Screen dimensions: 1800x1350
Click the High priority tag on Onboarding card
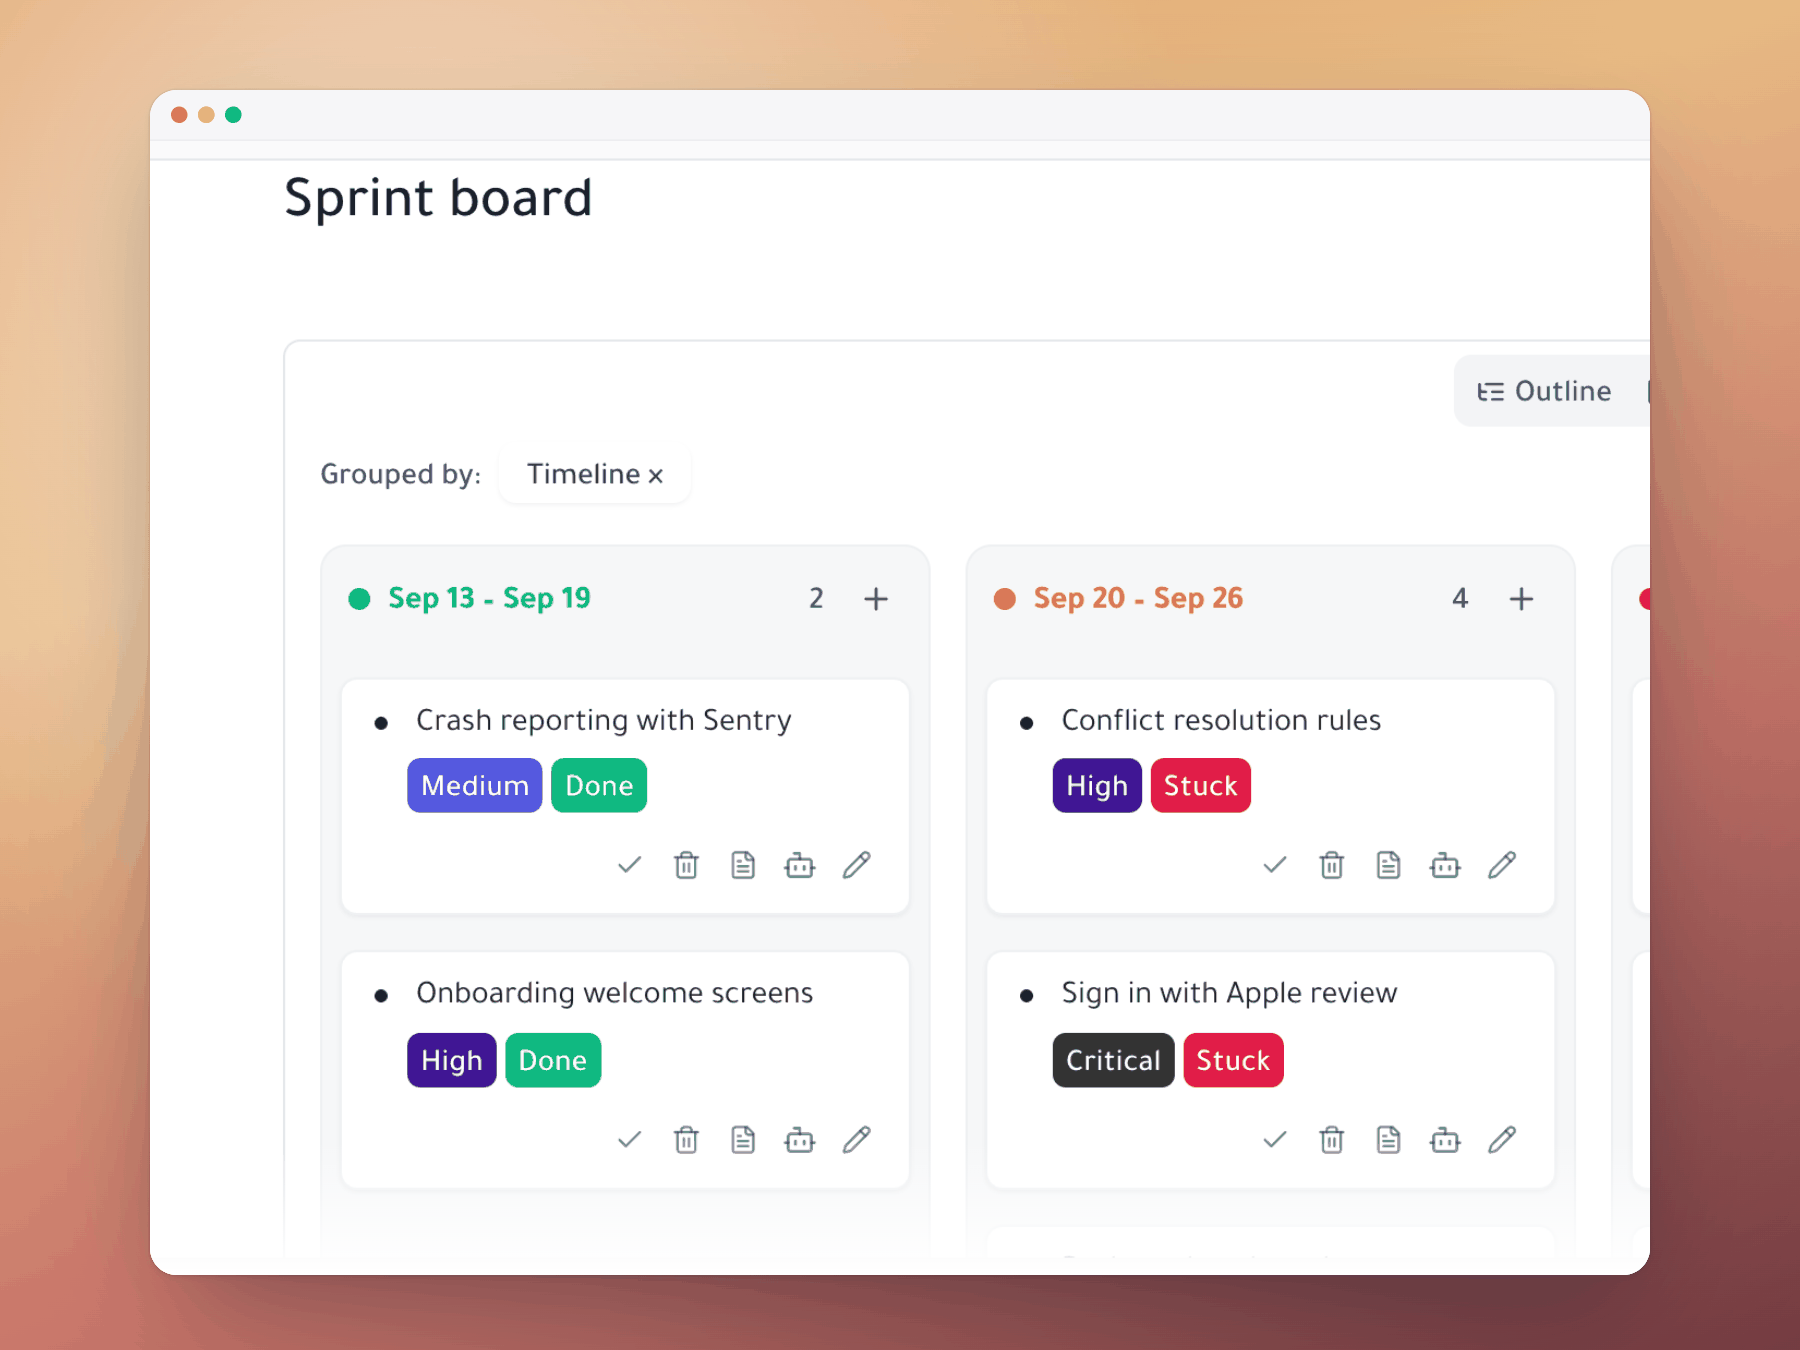452,1060
